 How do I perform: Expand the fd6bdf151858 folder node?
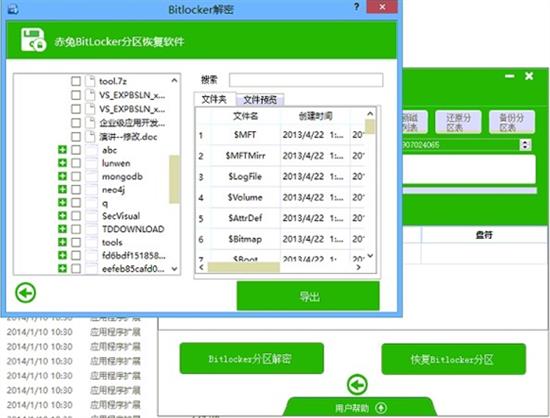(x=62, y=255)
